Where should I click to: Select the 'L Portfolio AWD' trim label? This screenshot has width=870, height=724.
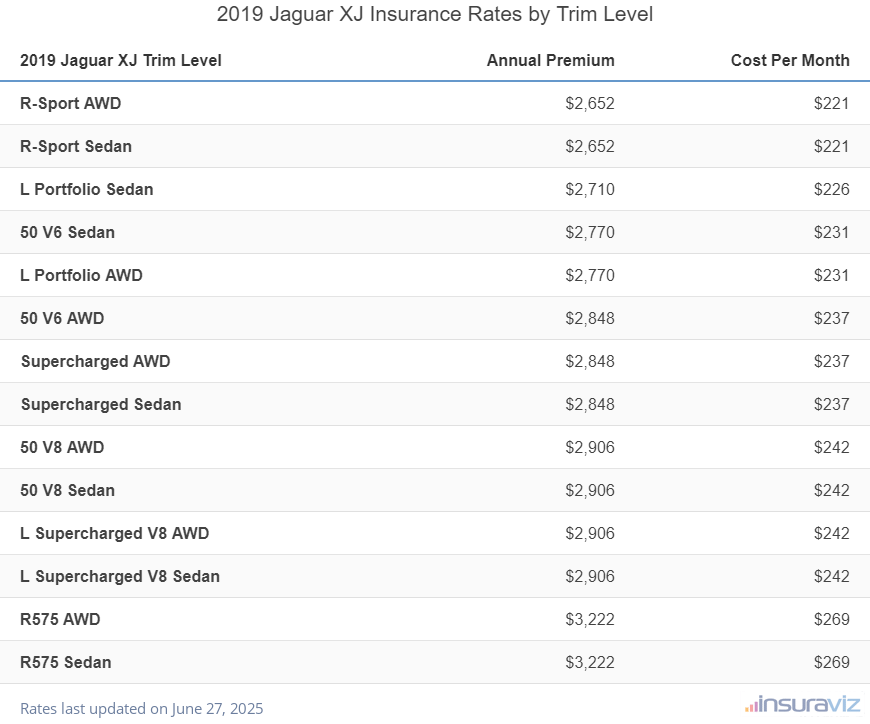81,276
